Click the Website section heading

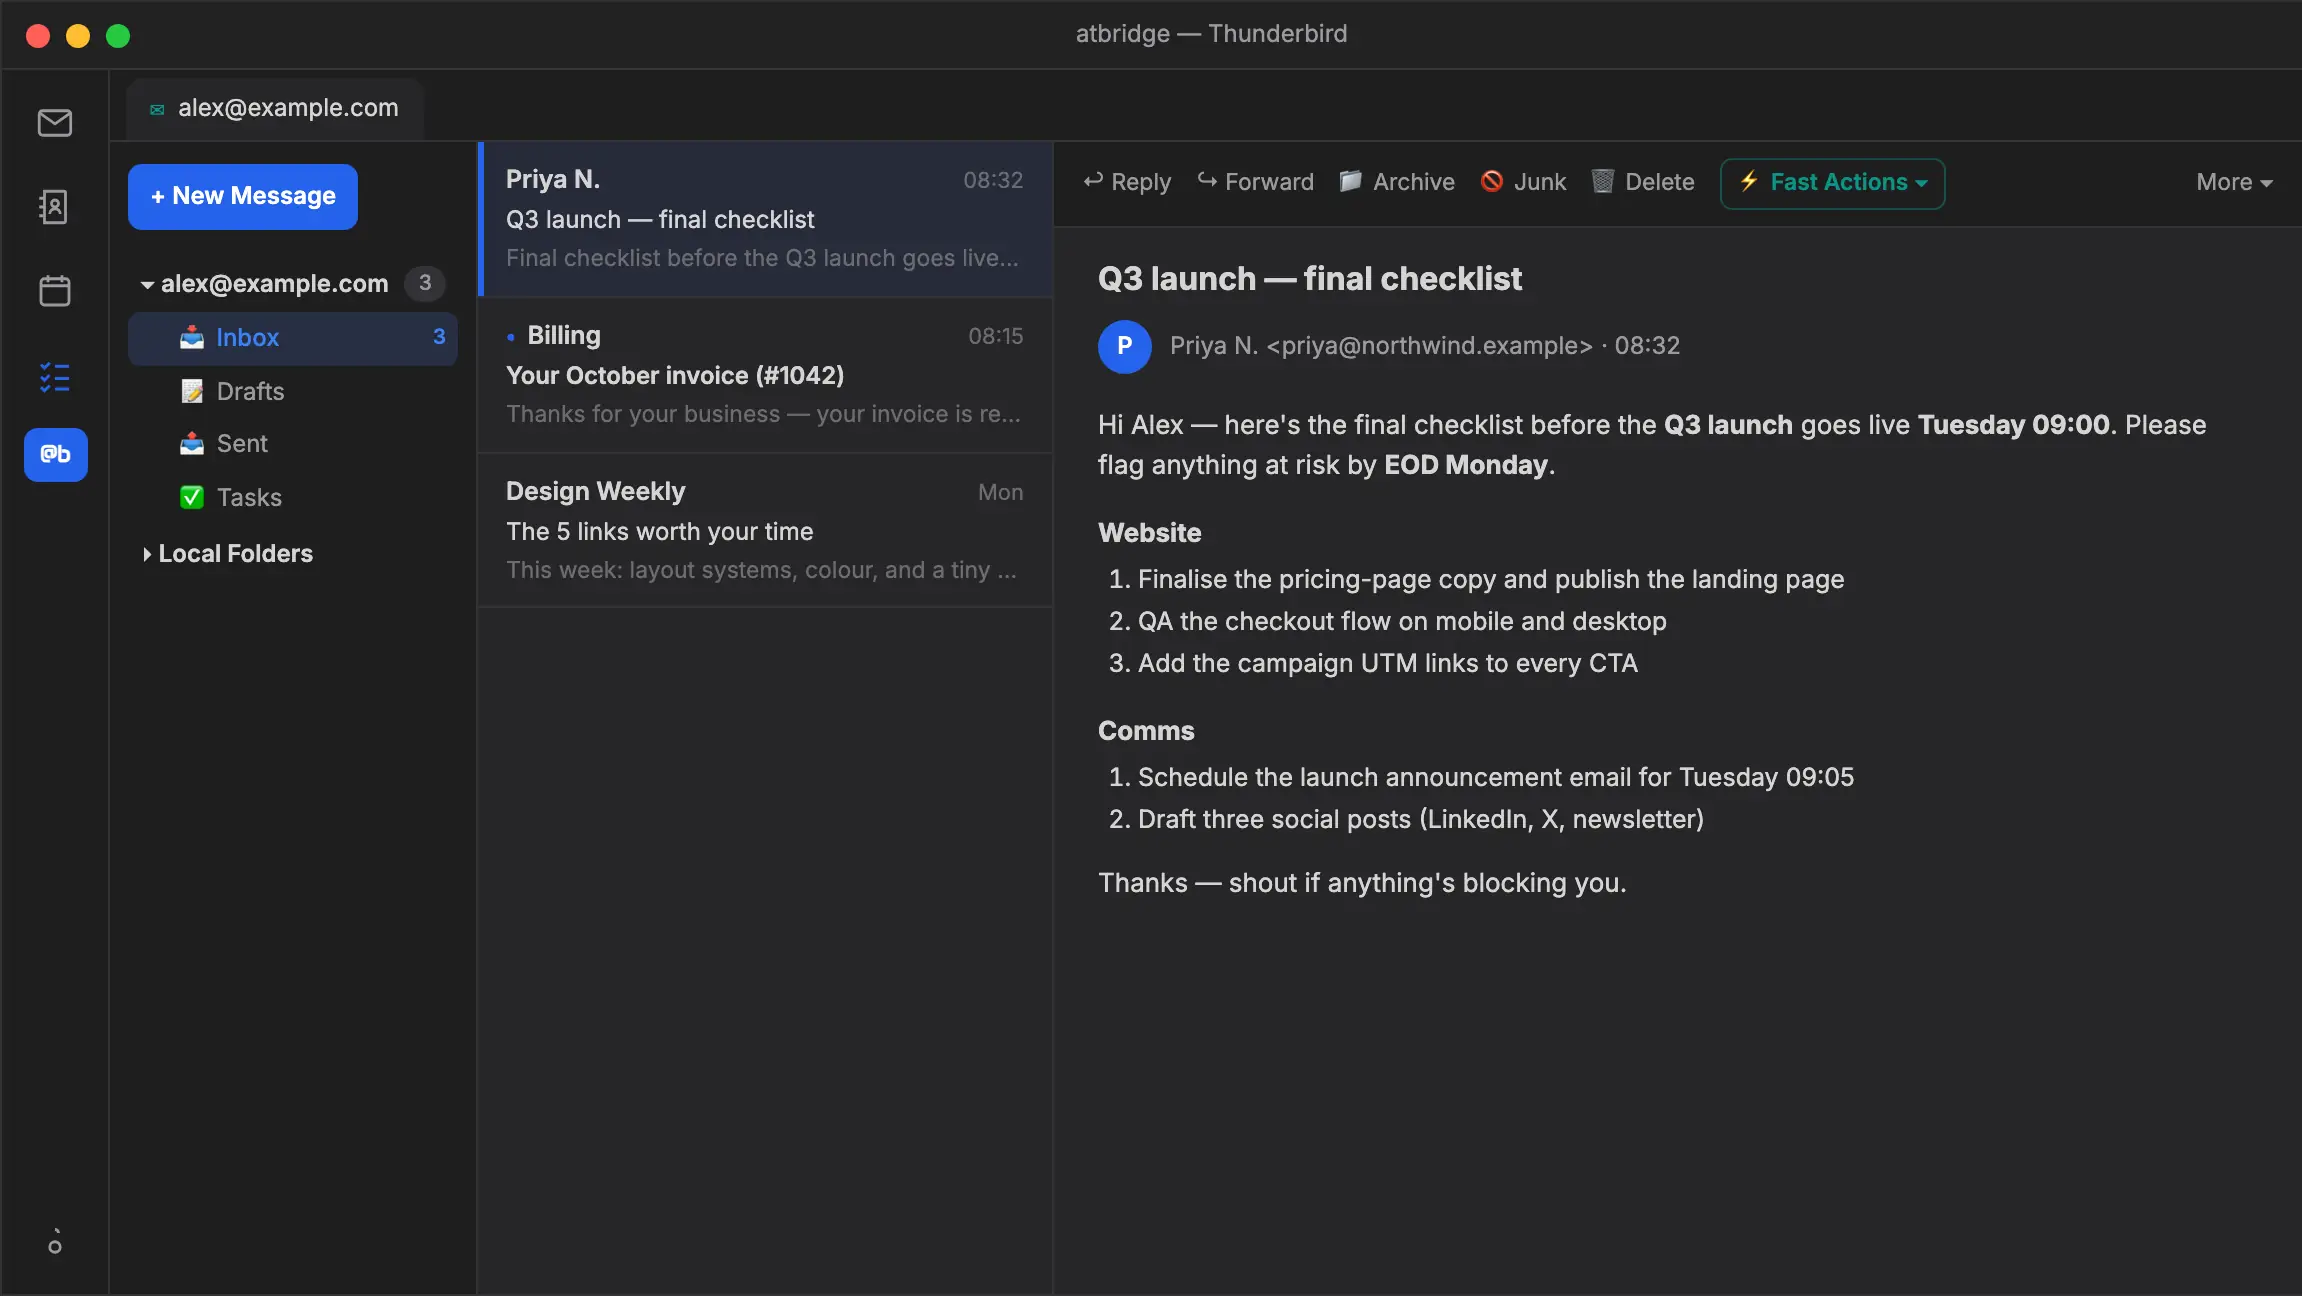(x=1150, y=533)
